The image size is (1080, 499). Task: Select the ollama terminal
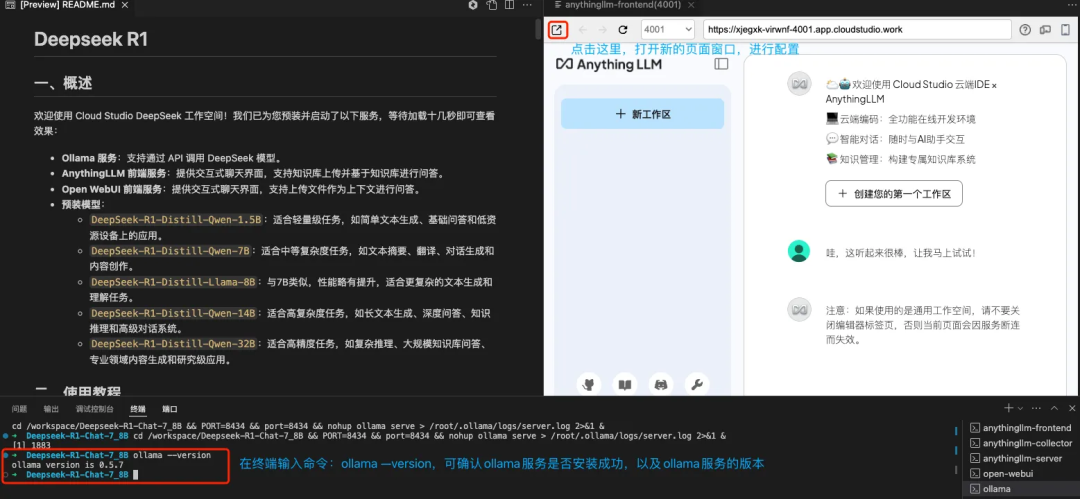click(x=1020, y=489)
